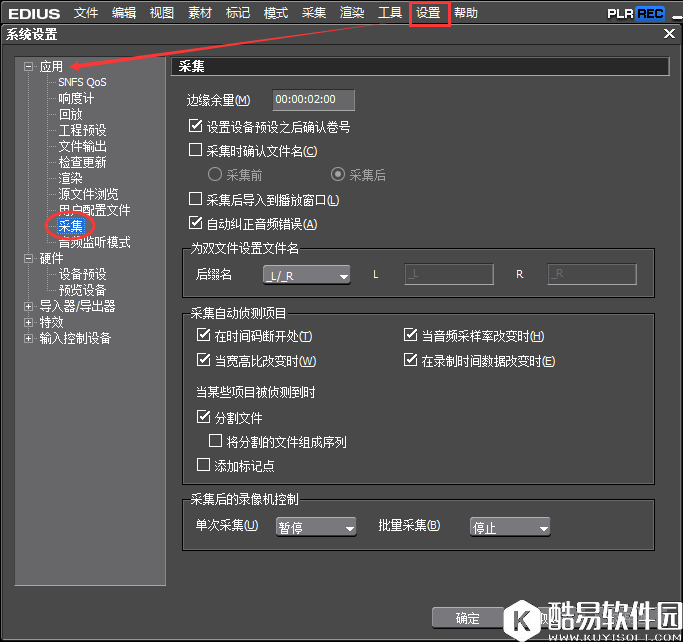Toggle 自动纠正音频错误 checkbox
This screenshot has height=642, width=683.
point(195,223)
